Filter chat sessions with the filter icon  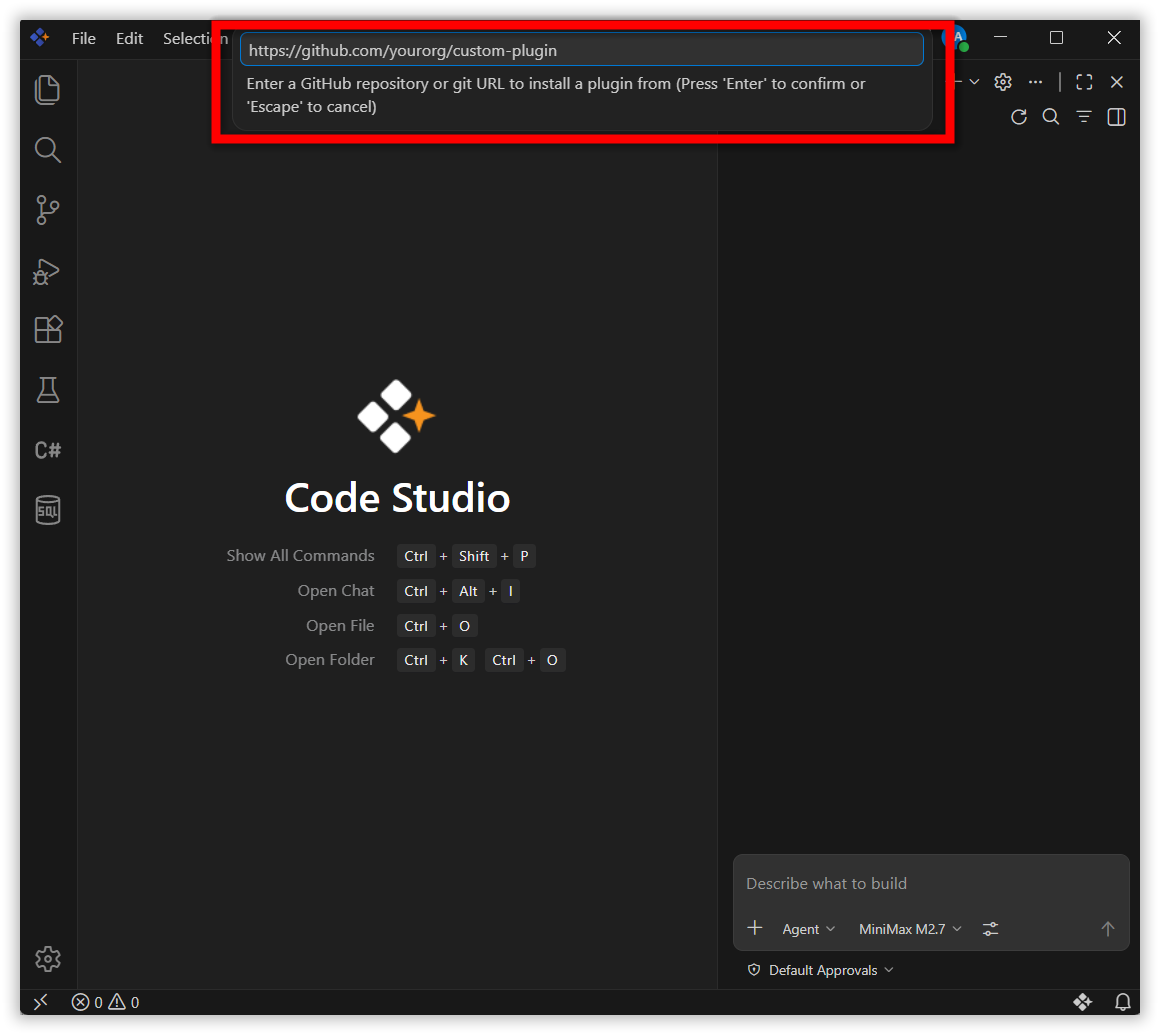1084,117
